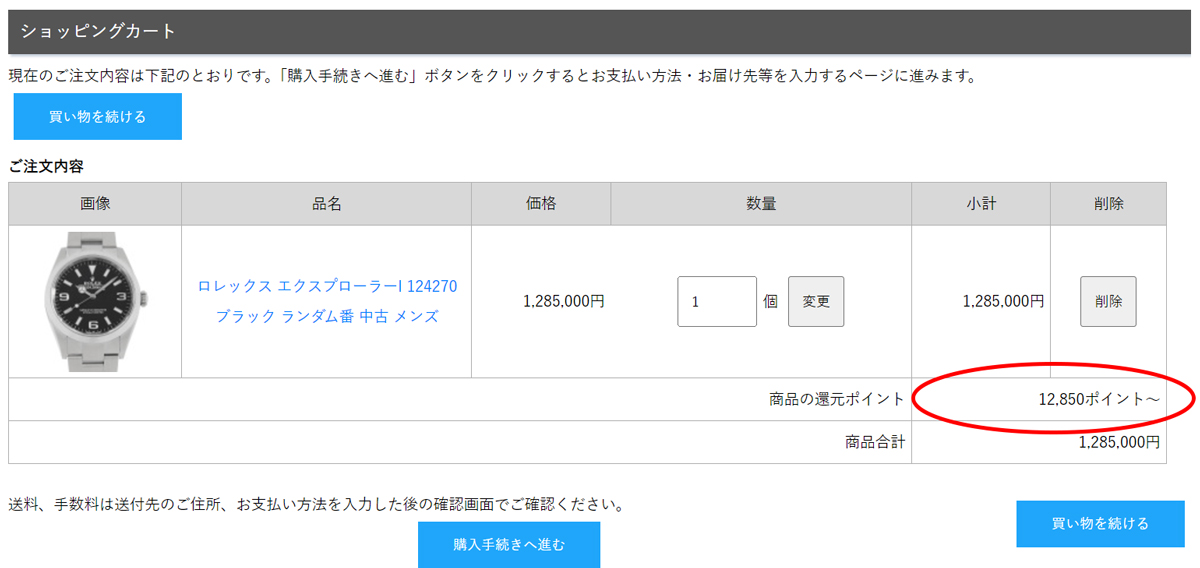Click the 小計 column header
The width and height of the screenshot is (1200, 568).
pyautogui.click(x=980, y=204)
